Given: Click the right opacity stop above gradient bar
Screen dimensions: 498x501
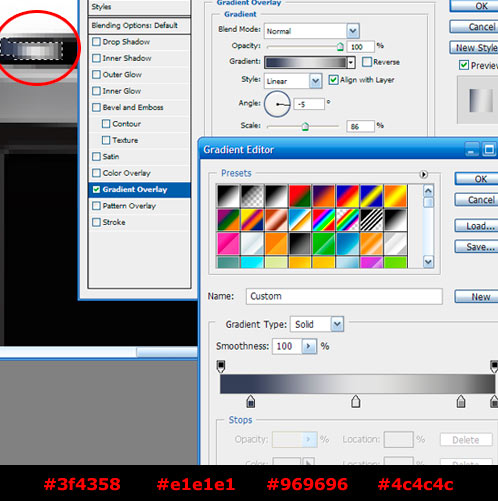Looking at the screenshot, I should (x=494, y=366).
